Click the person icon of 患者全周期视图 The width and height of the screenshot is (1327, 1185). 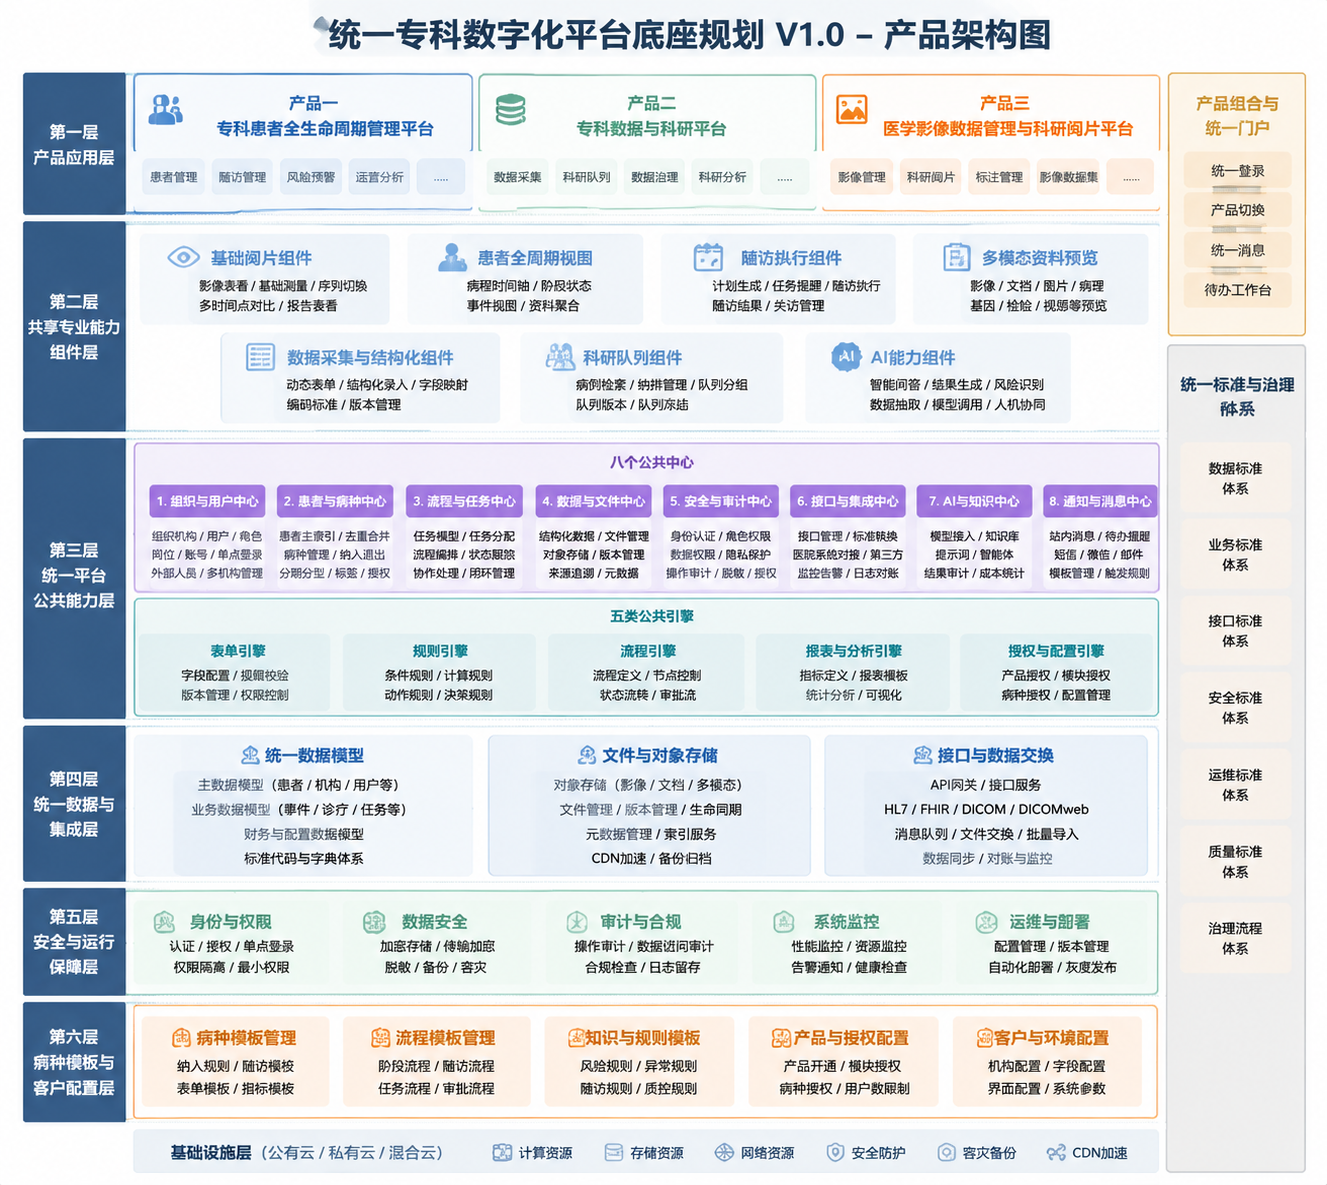tap(453, 257)
